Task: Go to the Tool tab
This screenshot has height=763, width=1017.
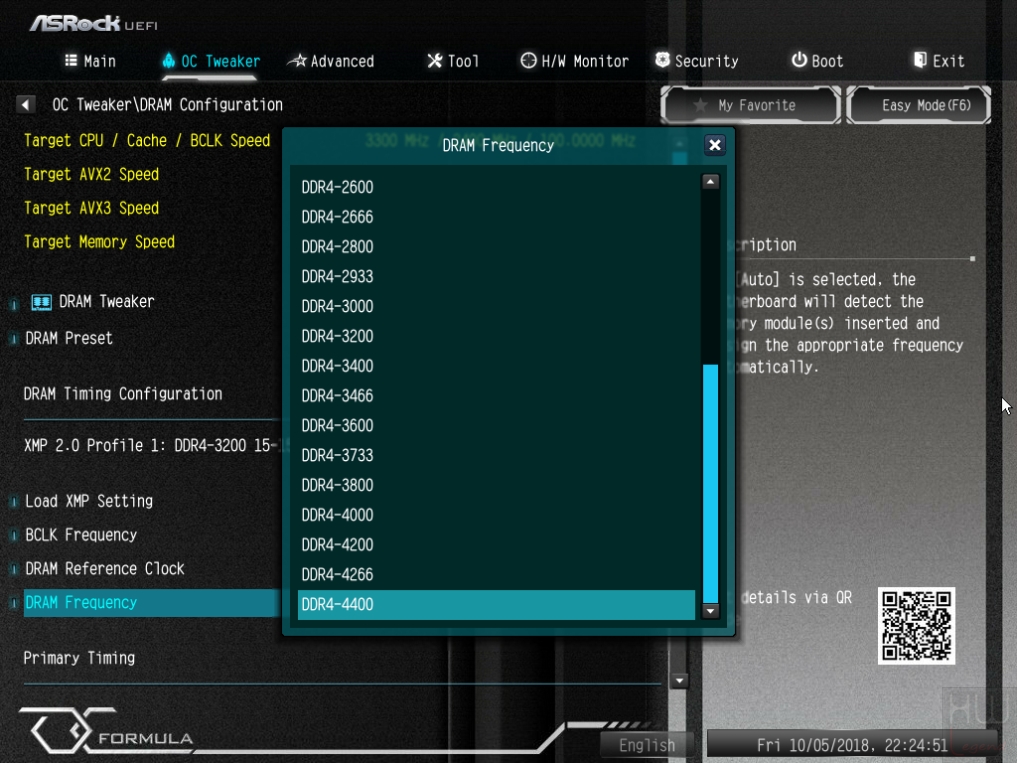Action: (x=453, y=61)
